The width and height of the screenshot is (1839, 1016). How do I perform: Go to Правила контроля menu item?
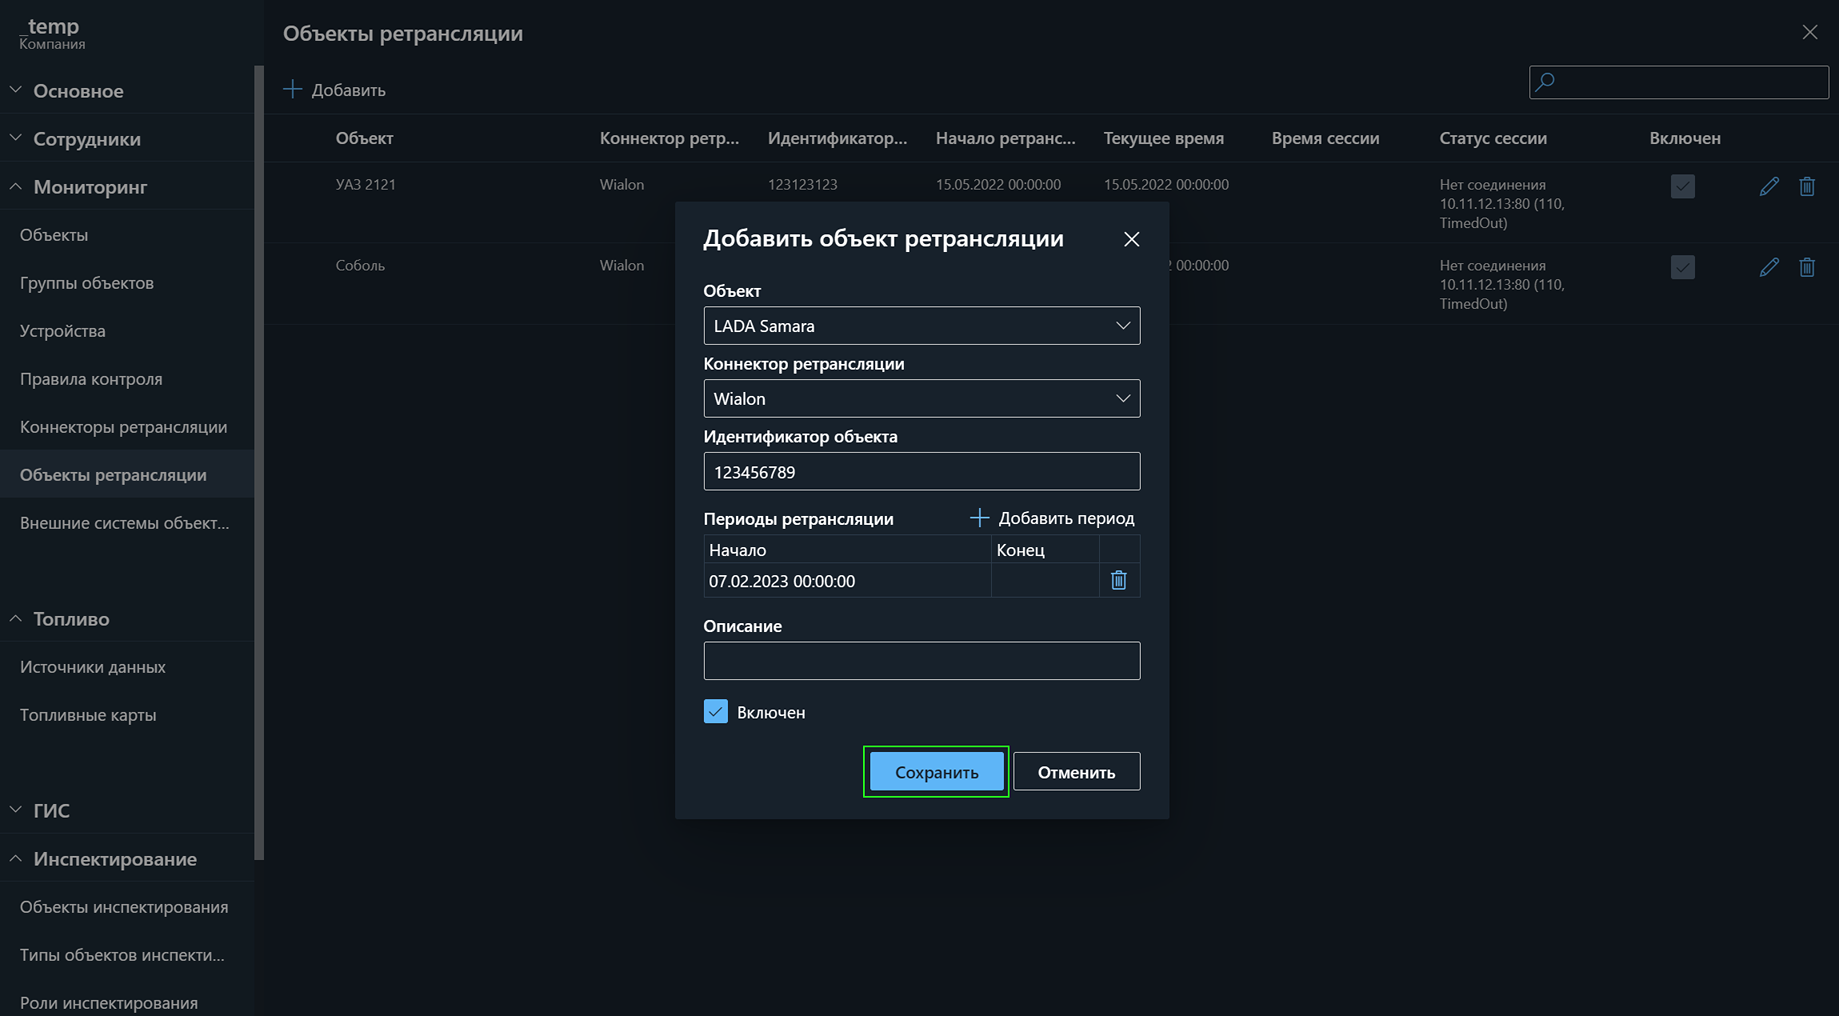coord(91,379)
